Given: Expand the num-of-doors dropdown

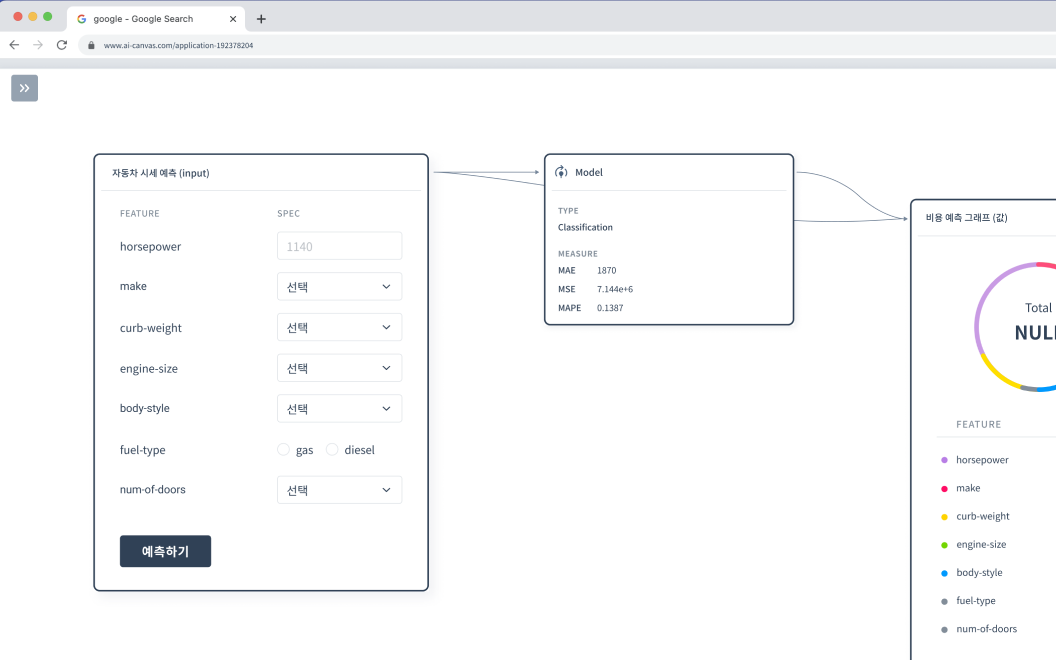Looking at the screenshot, I should (339, 490).
